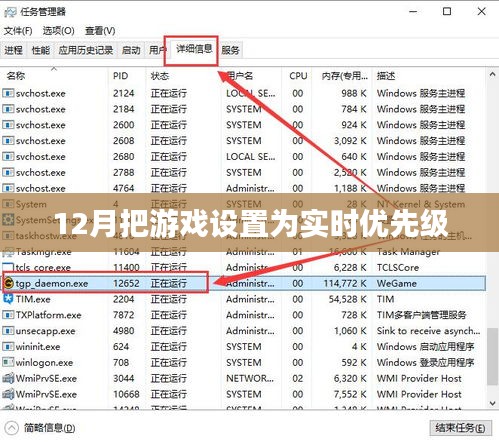Switch to the 启动 tab
Screen dimensions: 499x445
[x=131, y=50]
